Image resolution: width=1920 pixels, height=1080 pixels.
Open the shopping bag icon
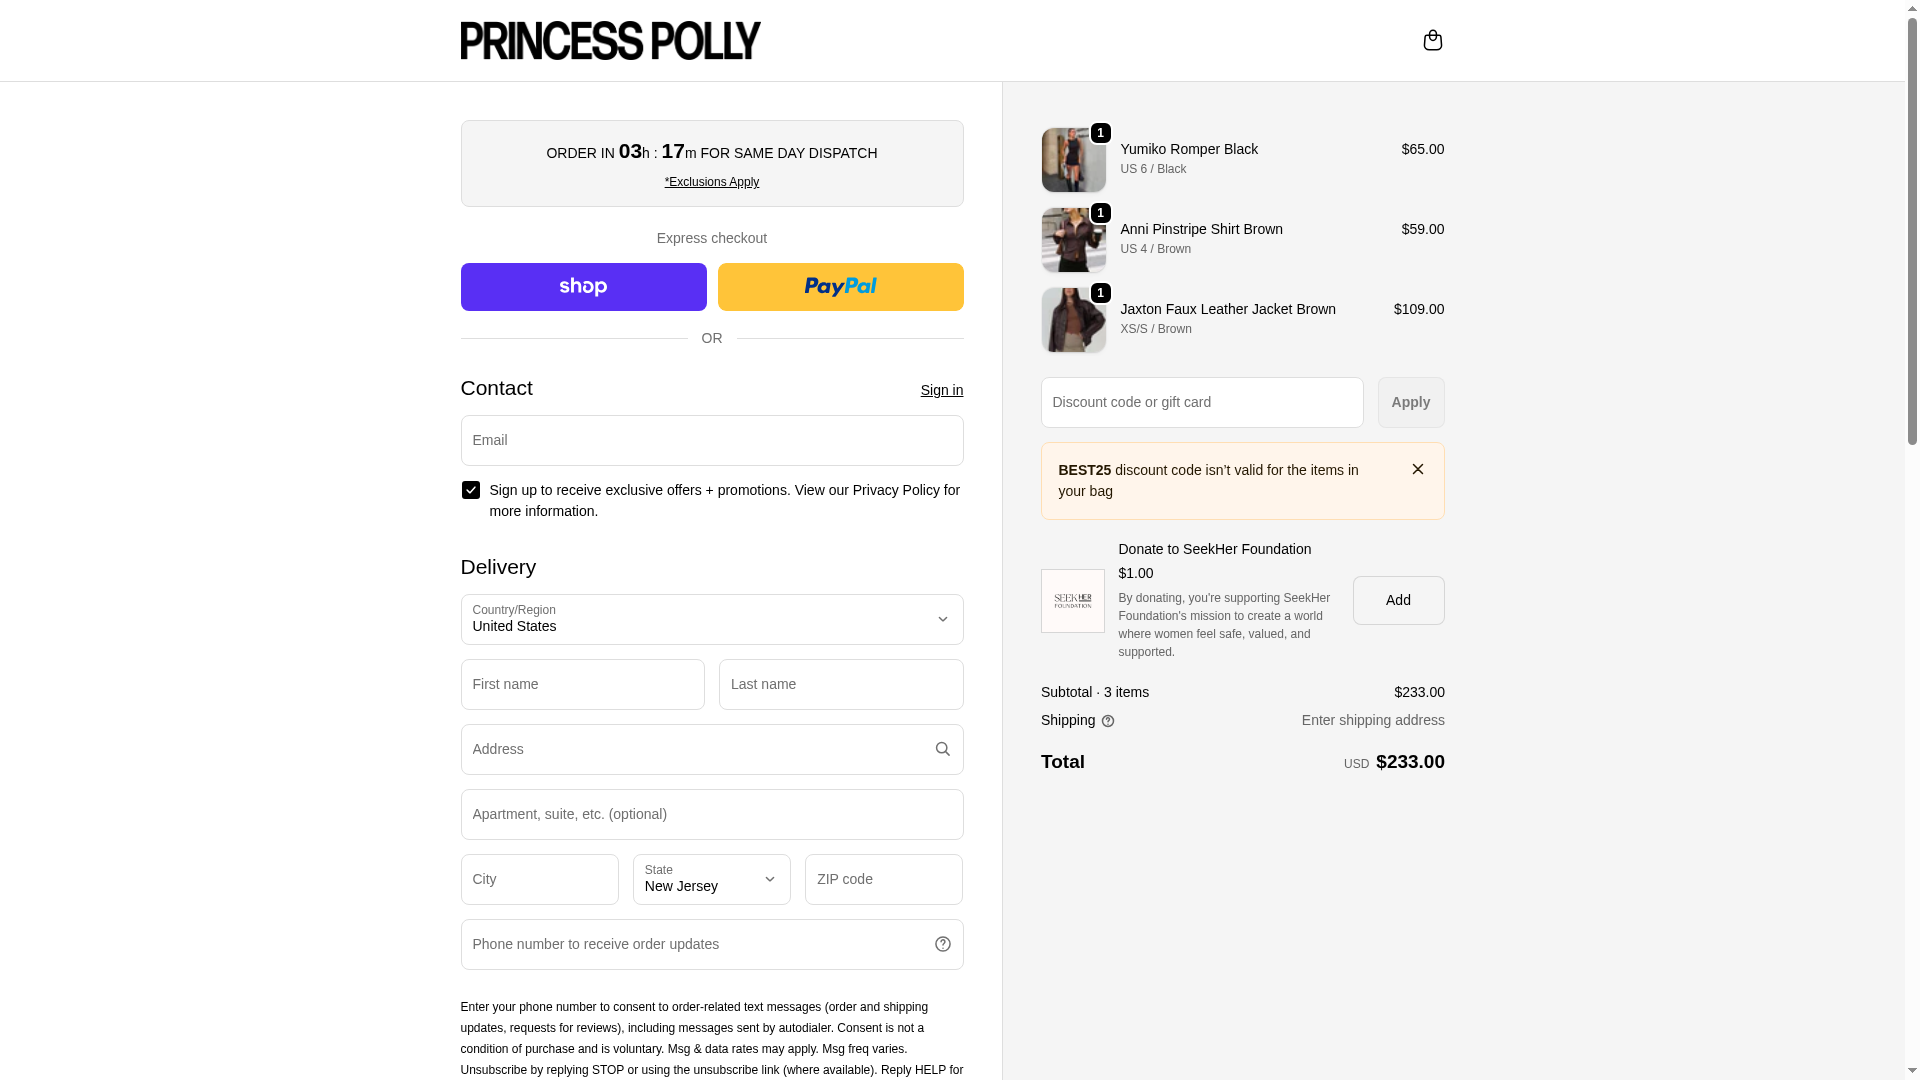click(x=1432, y=40)
